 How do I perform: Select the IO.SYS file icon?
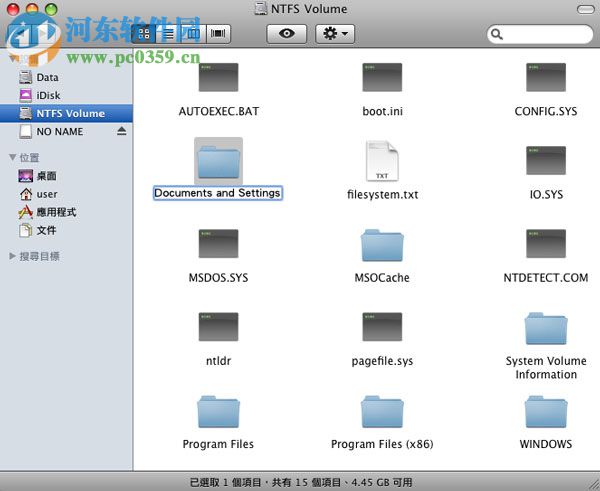pyautogui.click(x=546, y=160)
